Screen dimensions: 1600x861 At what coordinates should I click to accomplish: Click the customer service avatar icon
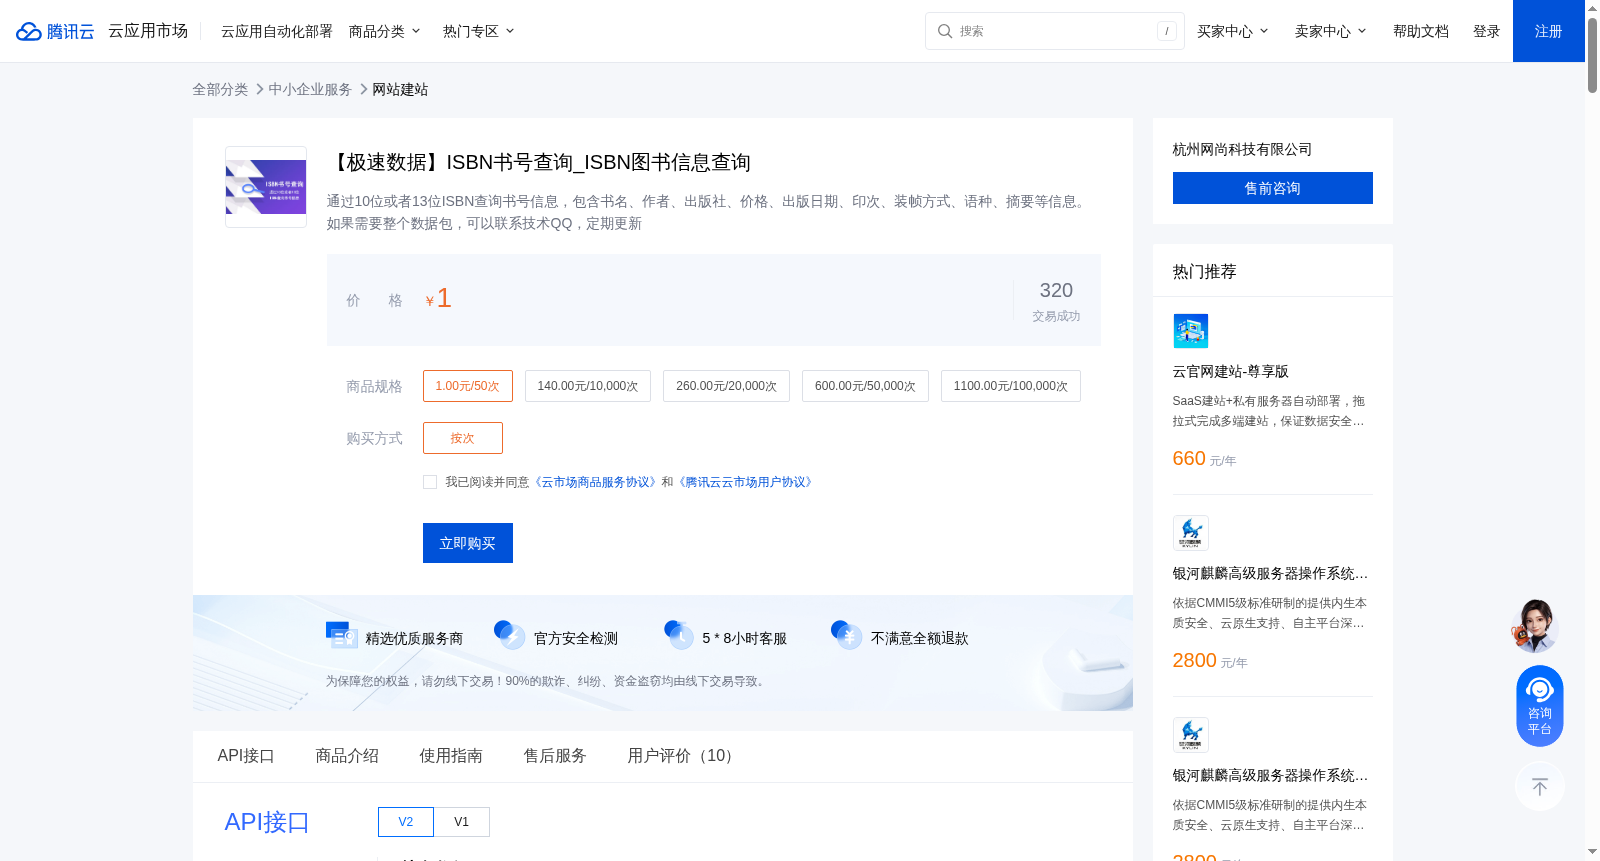(x=1535, y=626)
